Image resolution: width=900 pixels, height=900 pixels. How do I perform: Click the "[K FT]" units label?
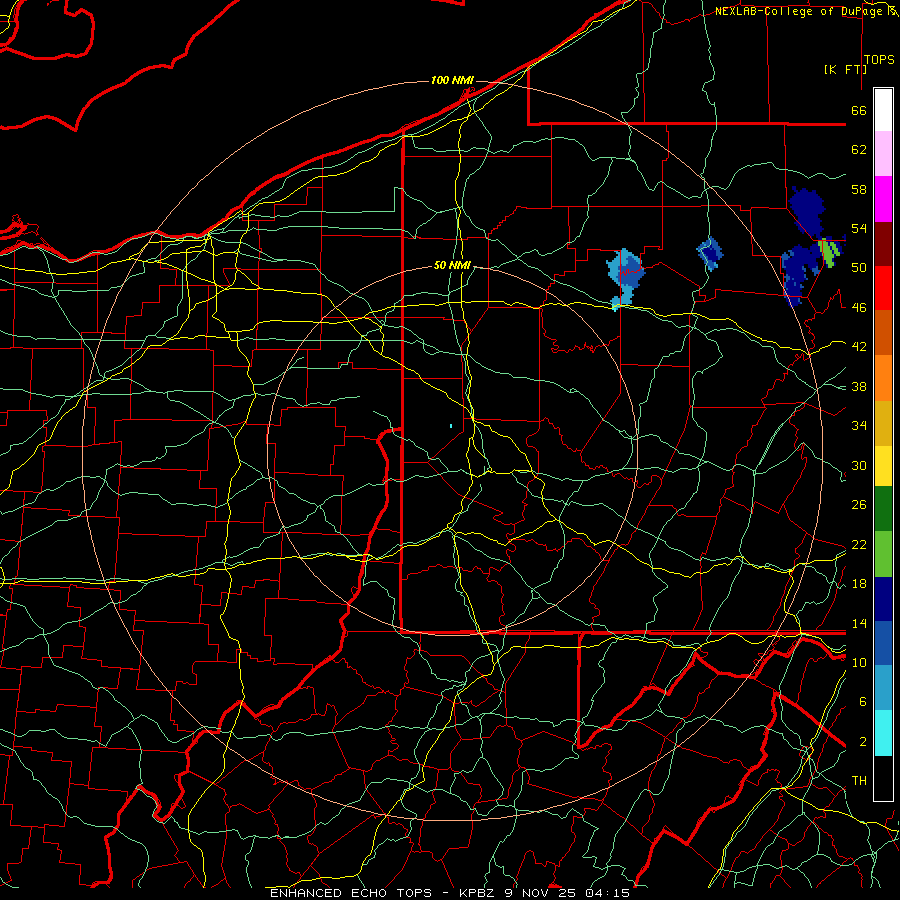click(845, 70)
